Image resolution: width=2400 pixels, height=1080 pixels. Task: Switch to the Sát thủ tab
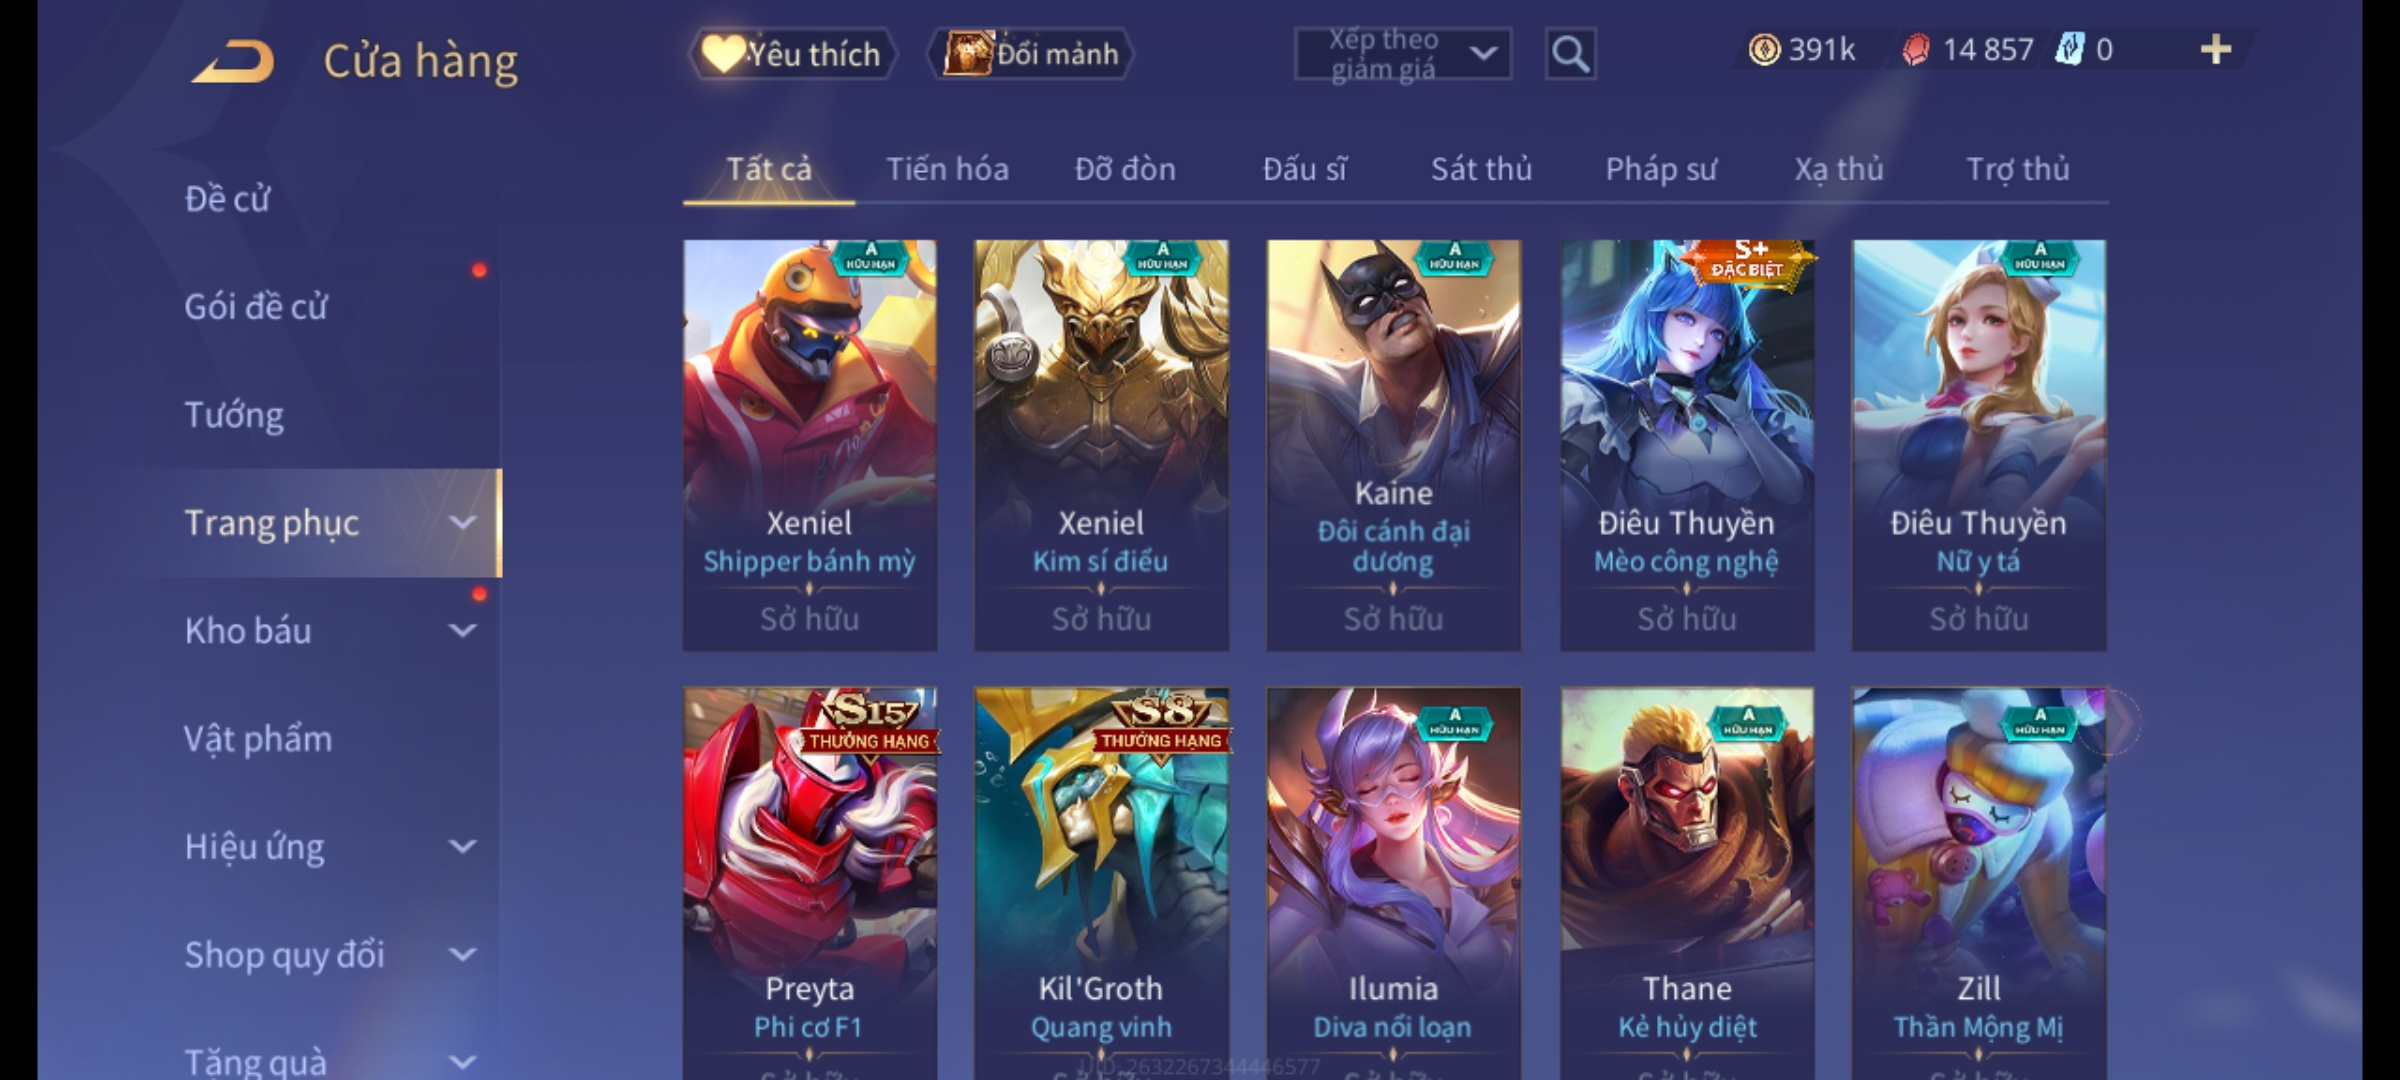(x=1481, y=169)
